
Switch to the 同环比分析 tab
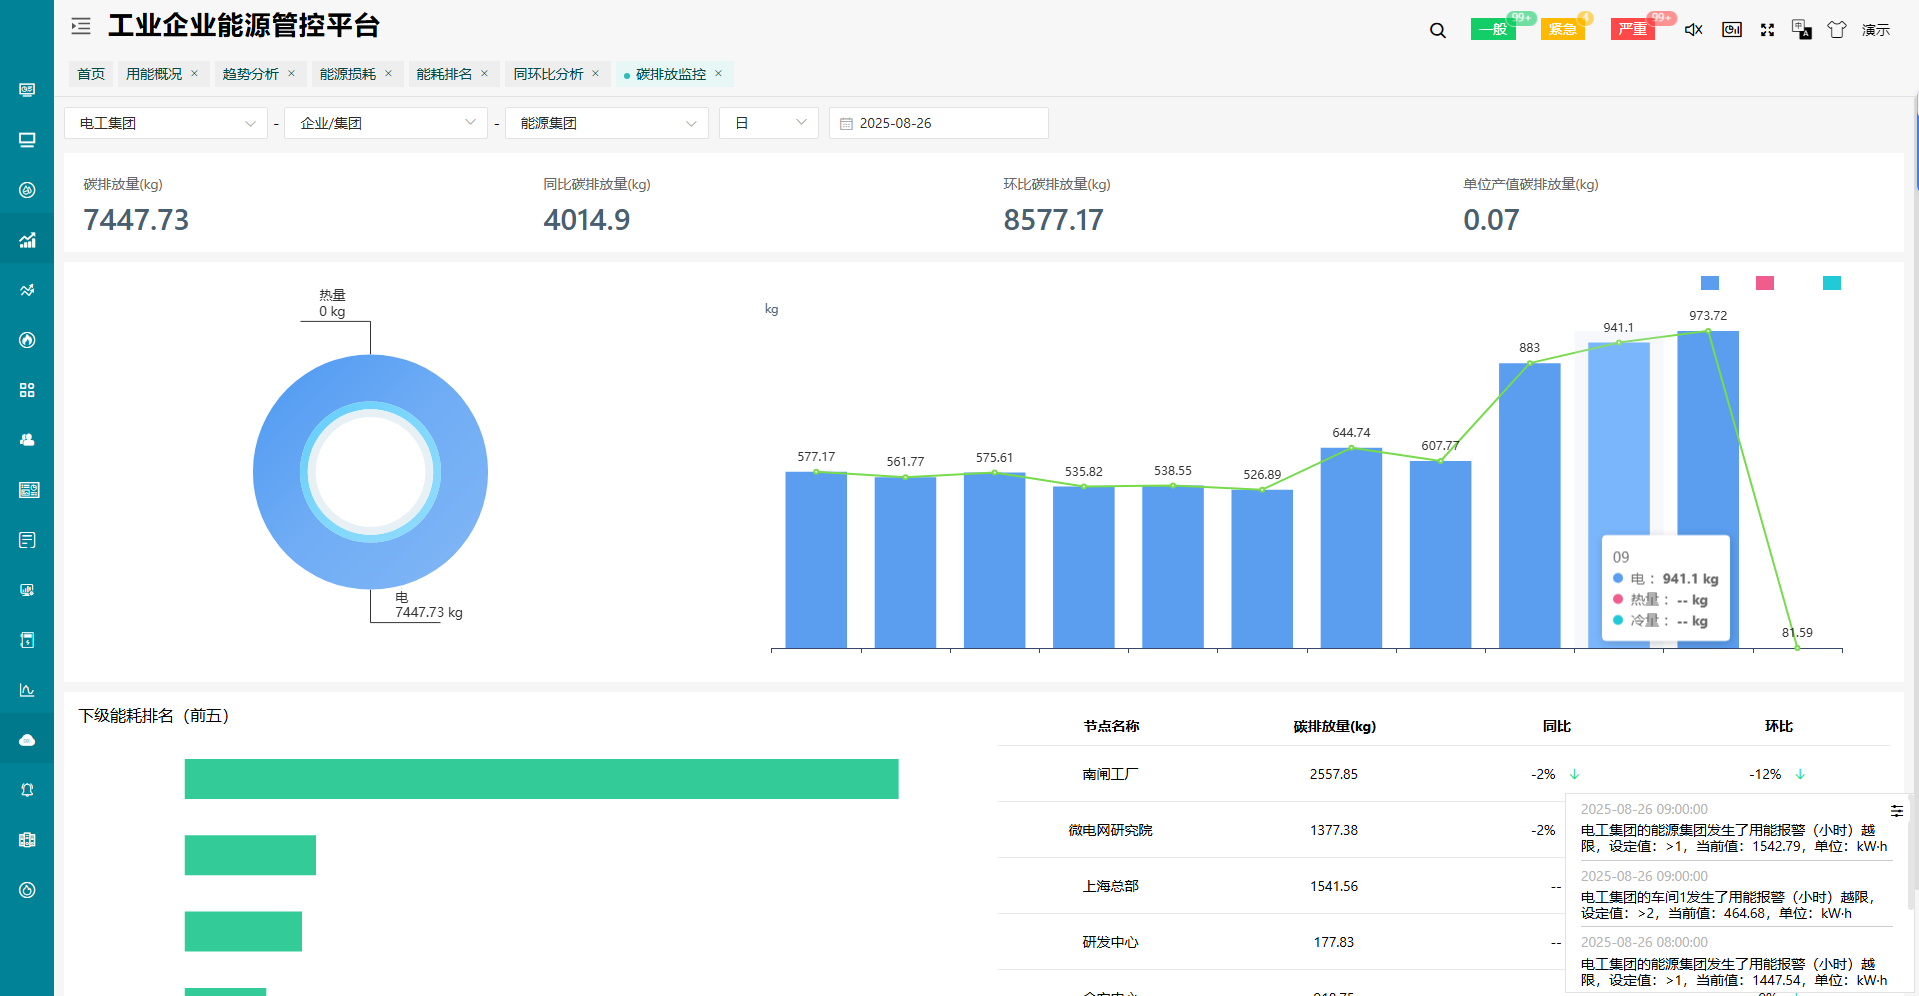coord(548,74)
